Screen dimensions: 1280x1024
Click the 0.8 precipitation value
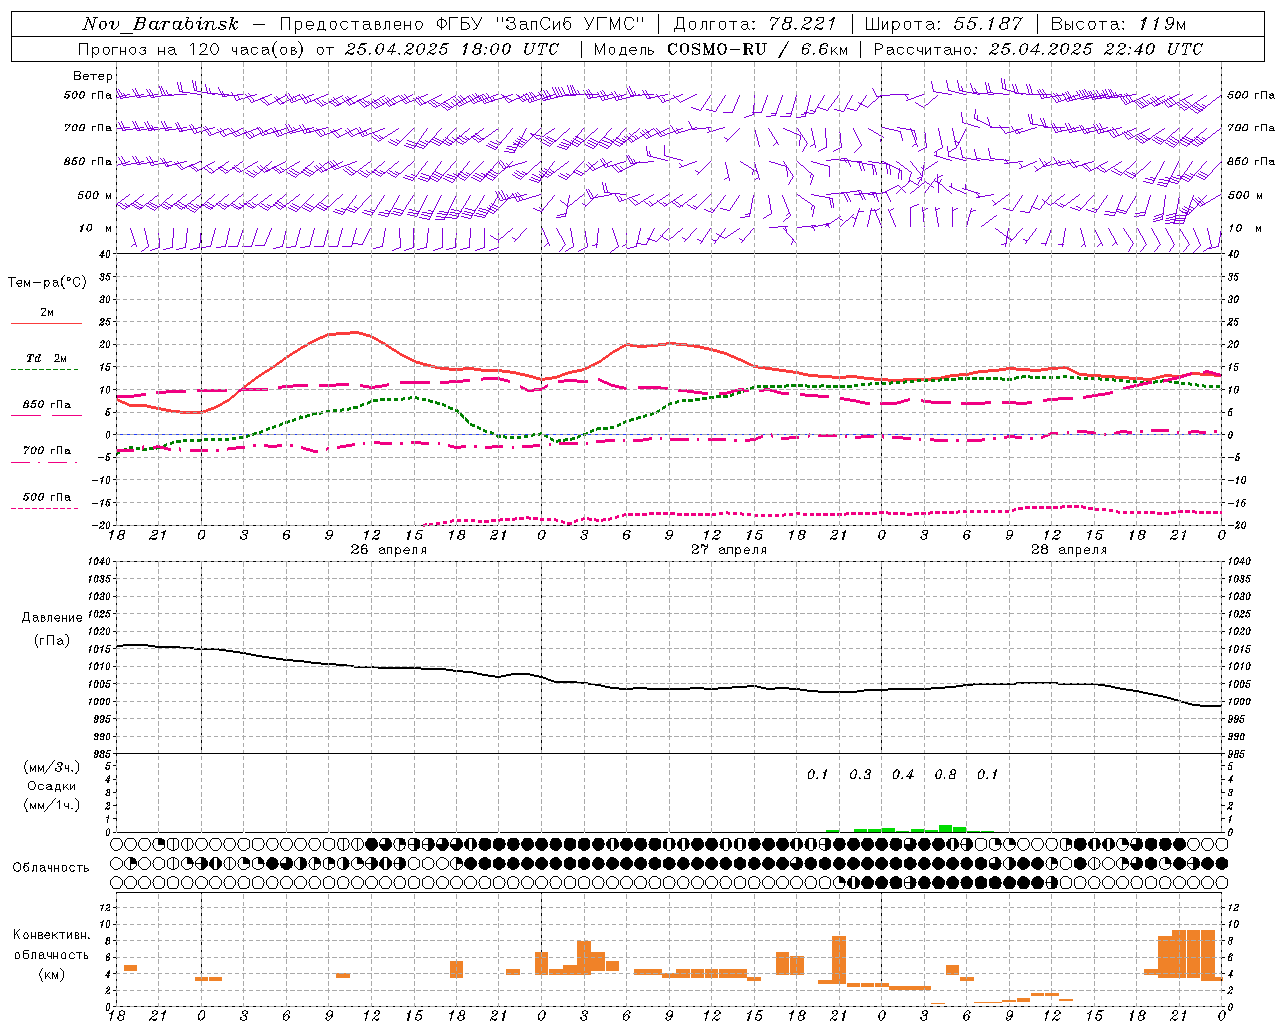945,775
